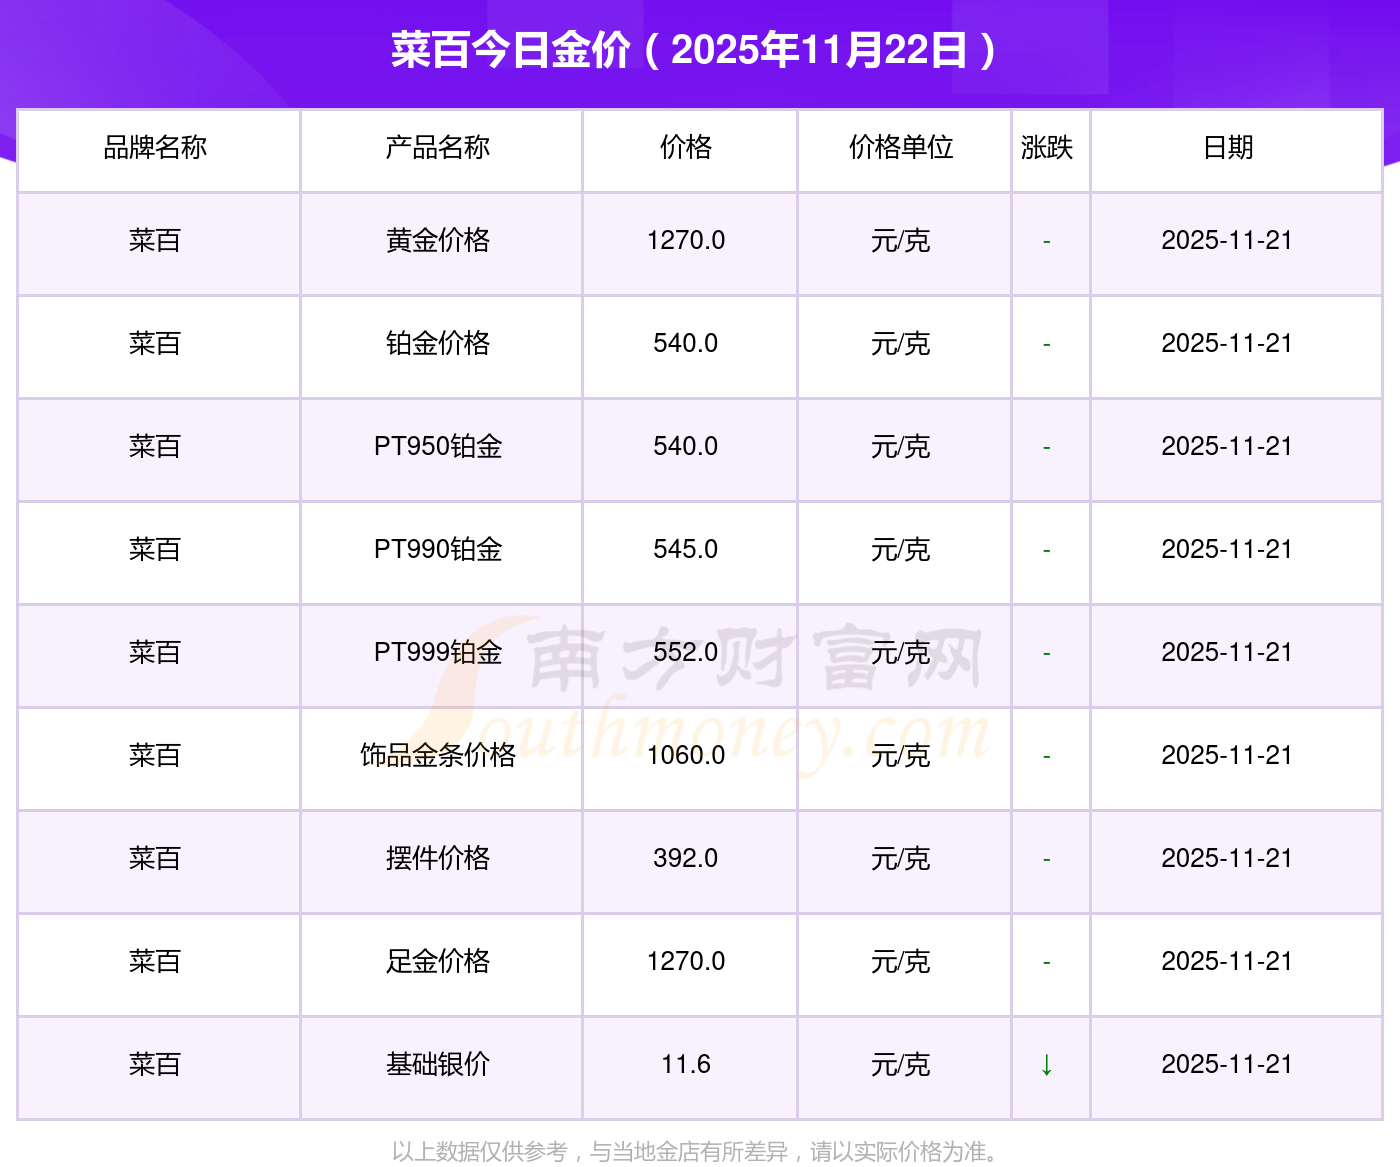The height and width of the screenshot is (1167, 1400).
Task: Click the 涨跌 dash in the 黄金价格 row
Action: (x=1046, y=242)
